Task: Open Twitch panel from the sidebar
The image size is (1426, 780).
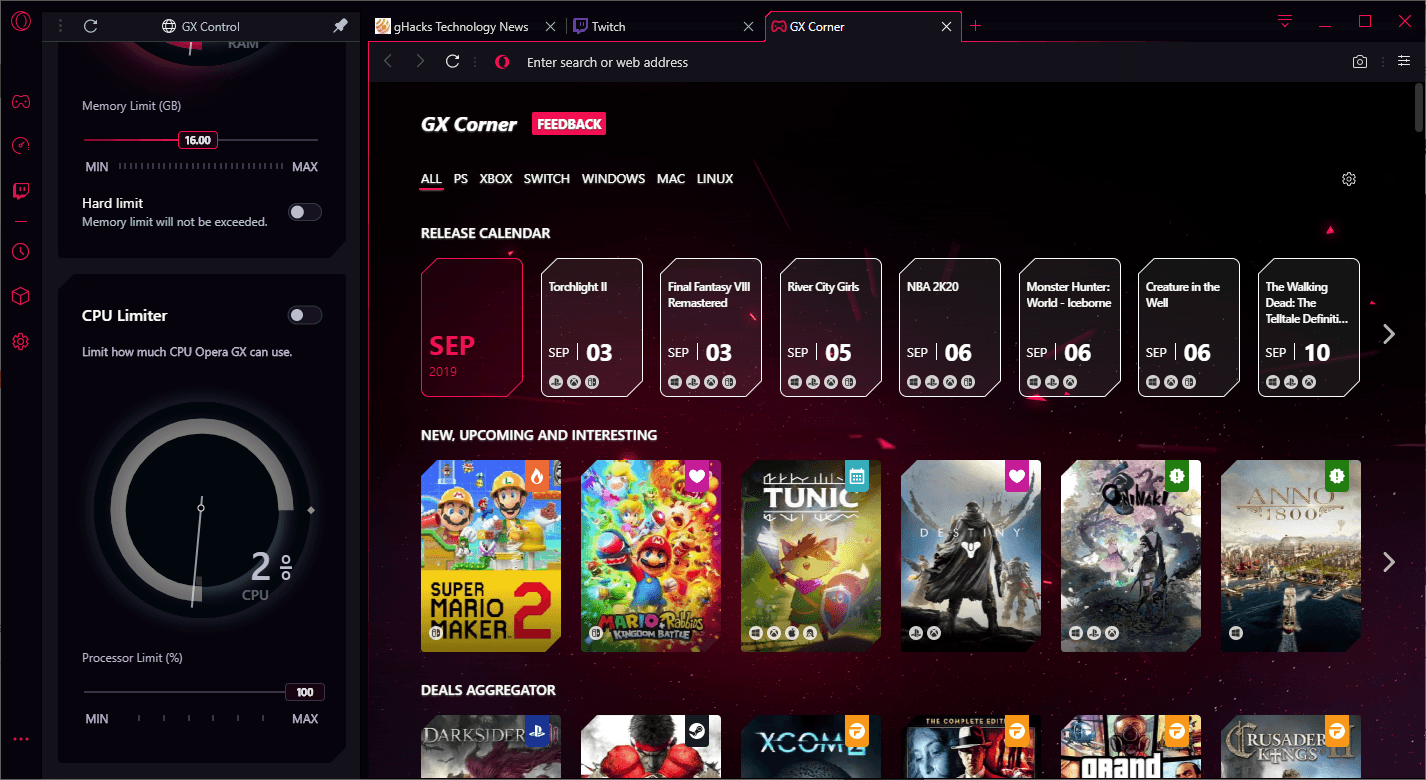Action: tap(21, 190)
